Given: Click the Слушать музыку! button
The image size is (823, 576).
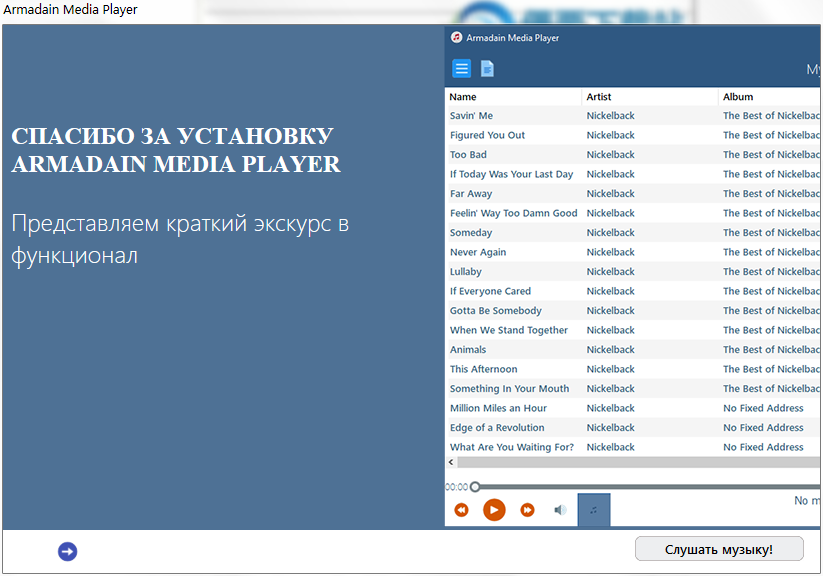Looking at the screenshot, I should point(719,549).
